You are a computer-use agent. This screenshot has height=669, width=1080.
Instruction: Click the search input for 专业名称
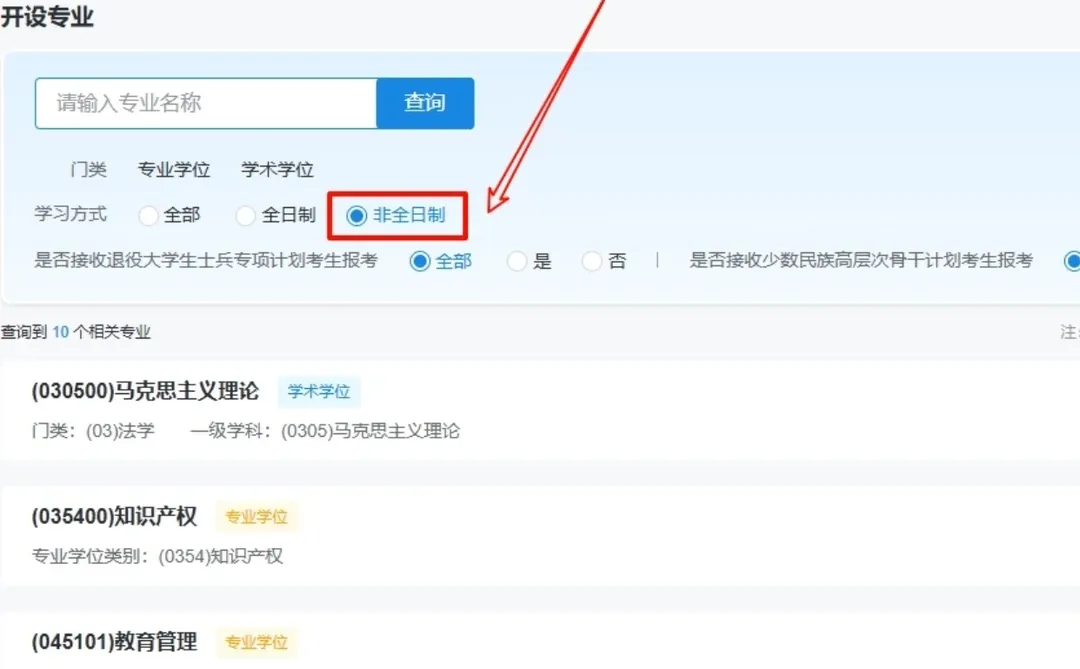(x=200, y=103)
